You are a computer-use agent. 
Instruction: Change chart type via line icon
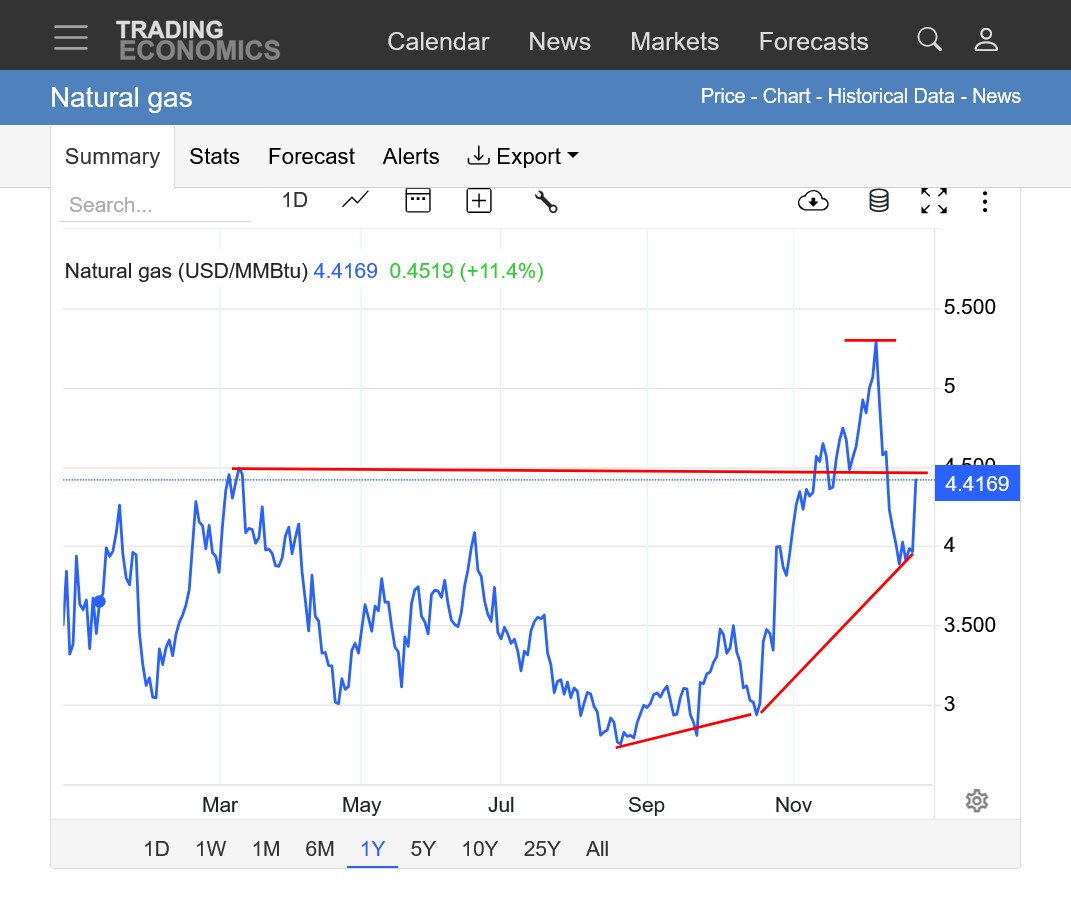tap(355, 200)
